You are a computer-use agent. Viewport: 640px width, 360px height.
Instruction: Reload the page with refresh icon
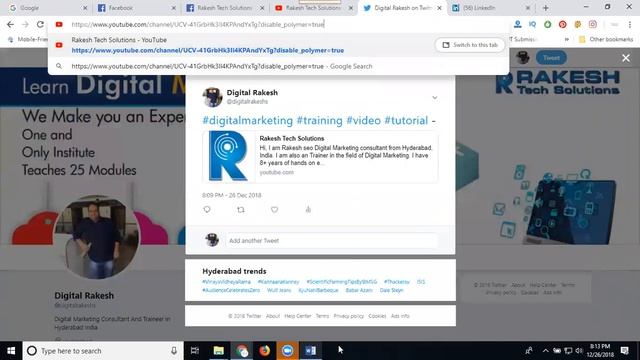pyautogui.click(x=40, y=24)
